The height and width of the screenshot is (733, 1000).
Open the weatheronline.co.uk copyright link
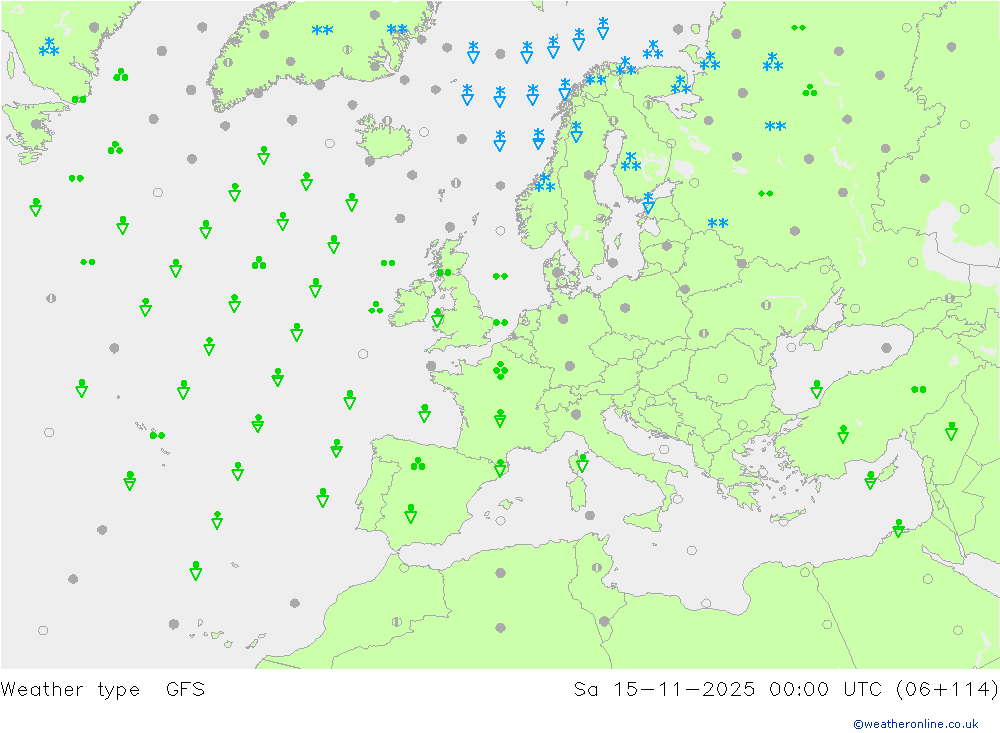click(916, 724)
